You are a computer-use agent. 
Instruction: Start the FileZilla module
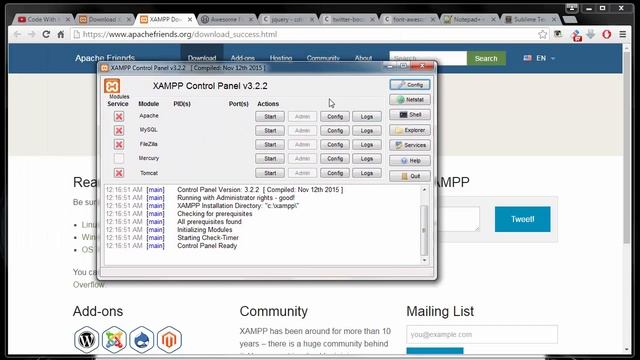[270, 144]
